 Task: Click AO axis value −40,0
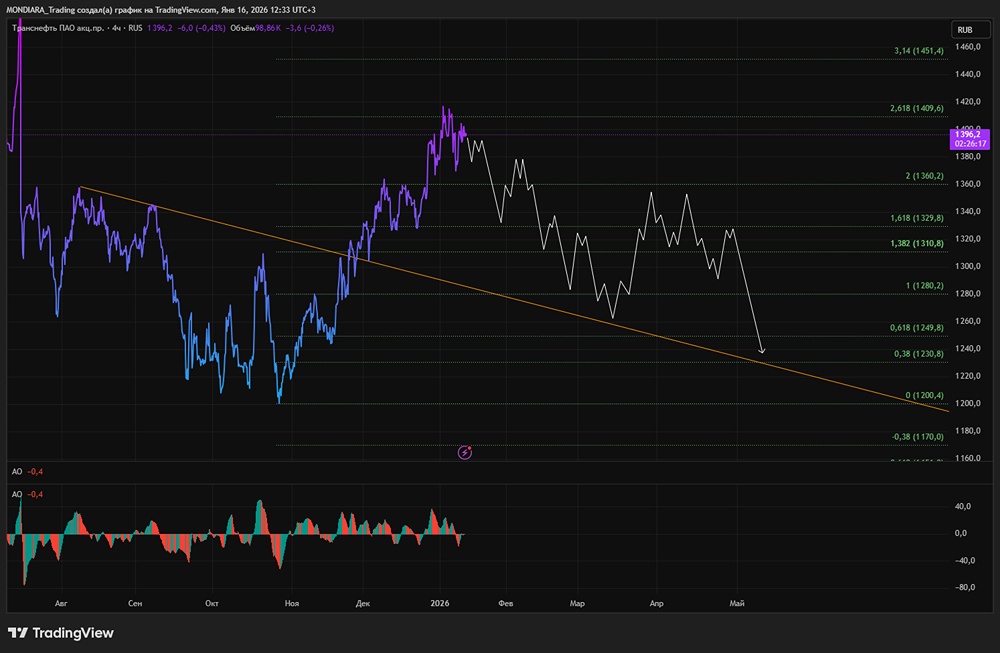tap(965, 561)
